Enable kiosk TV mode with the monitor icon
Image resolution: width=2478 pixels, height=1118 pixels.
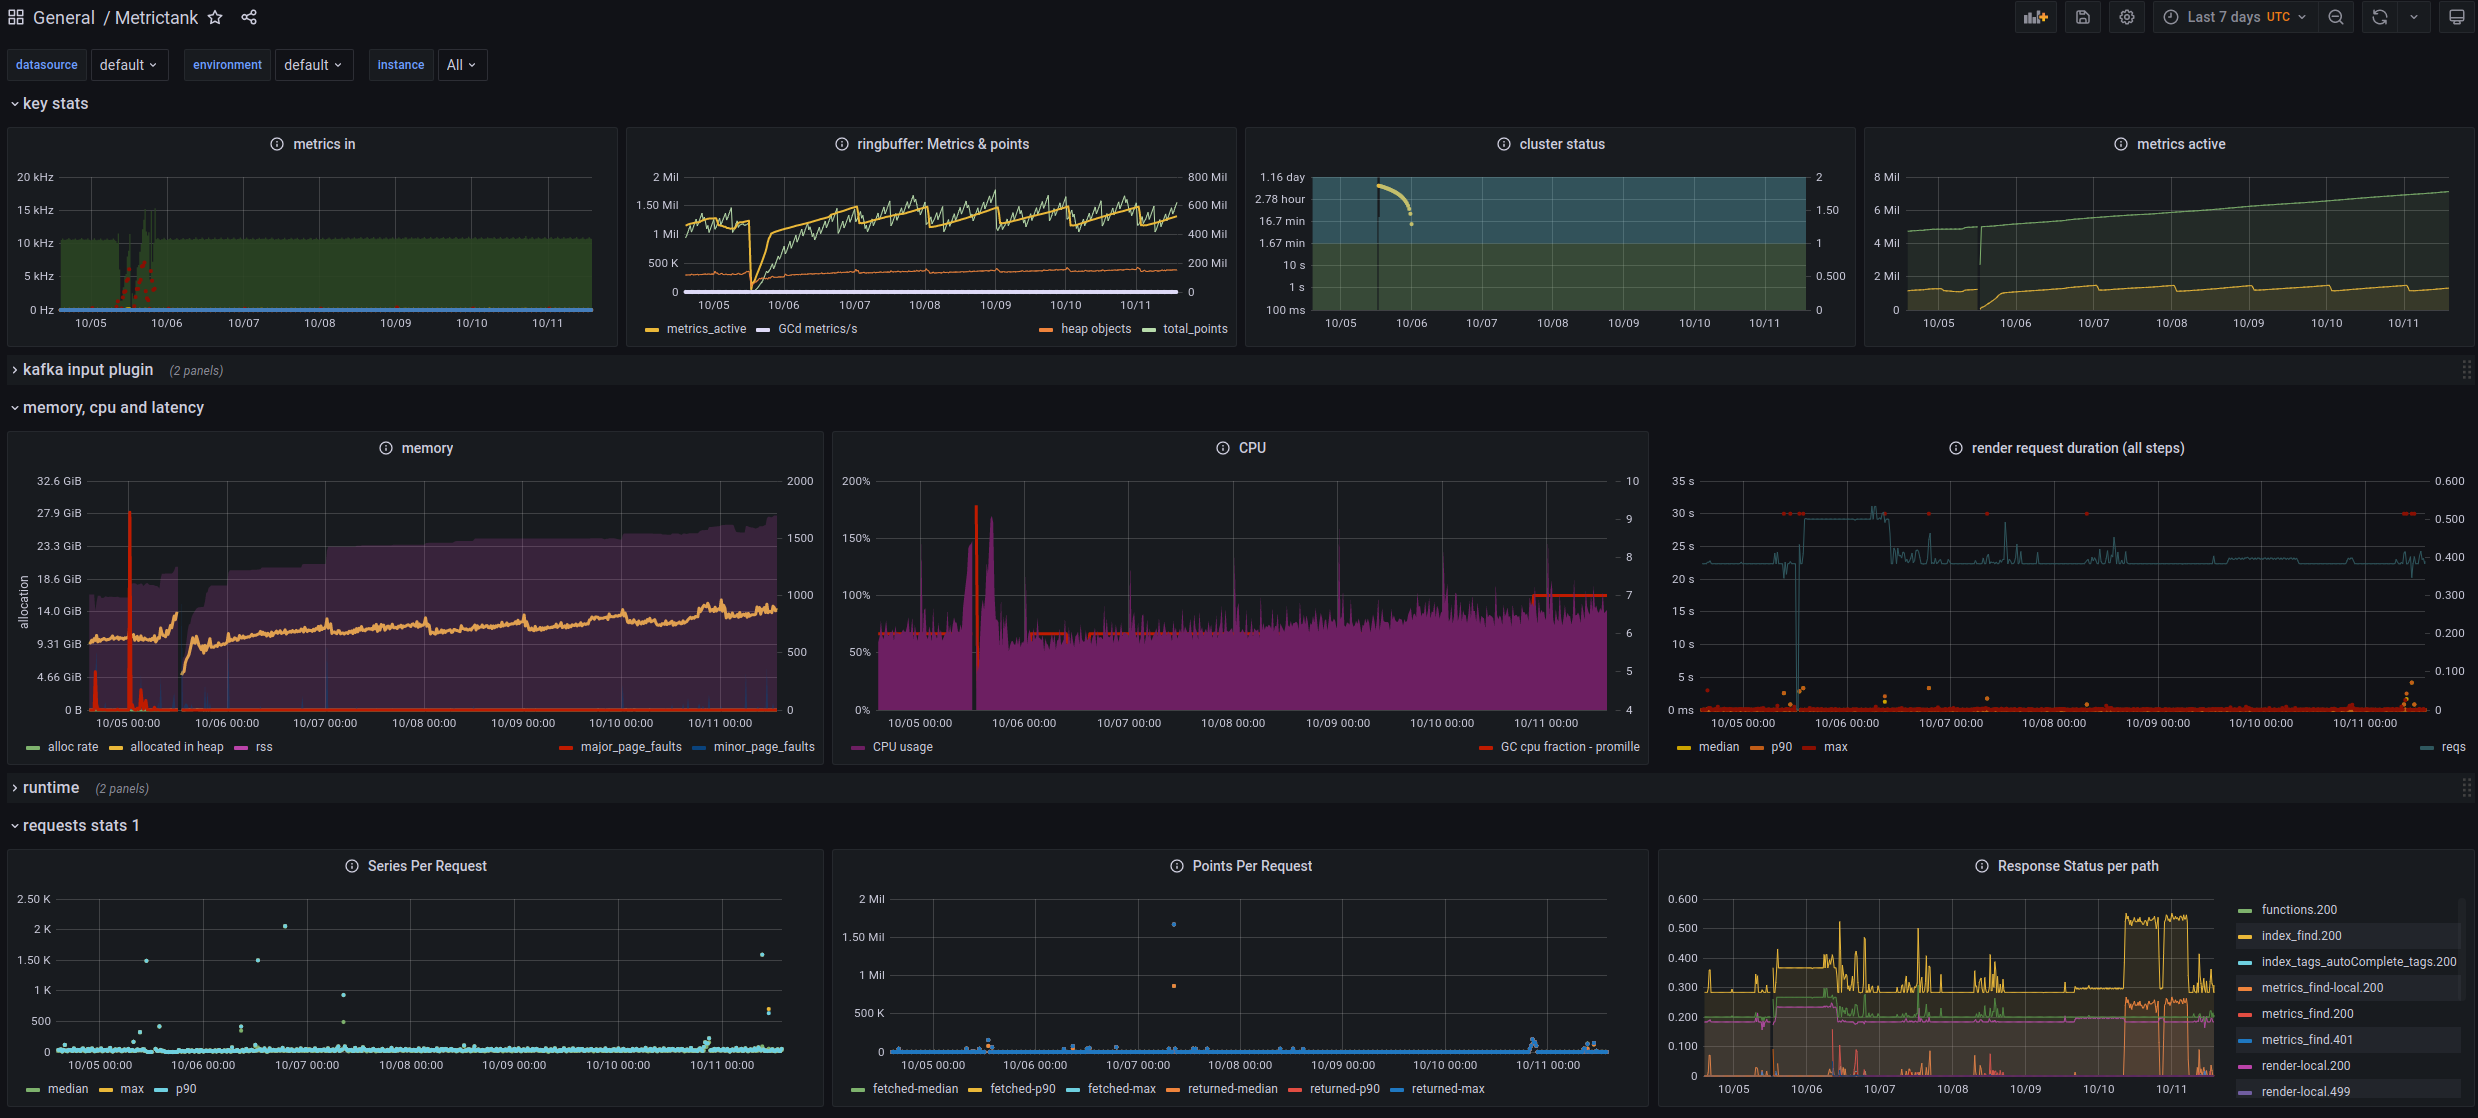[x=2457, y=17]
